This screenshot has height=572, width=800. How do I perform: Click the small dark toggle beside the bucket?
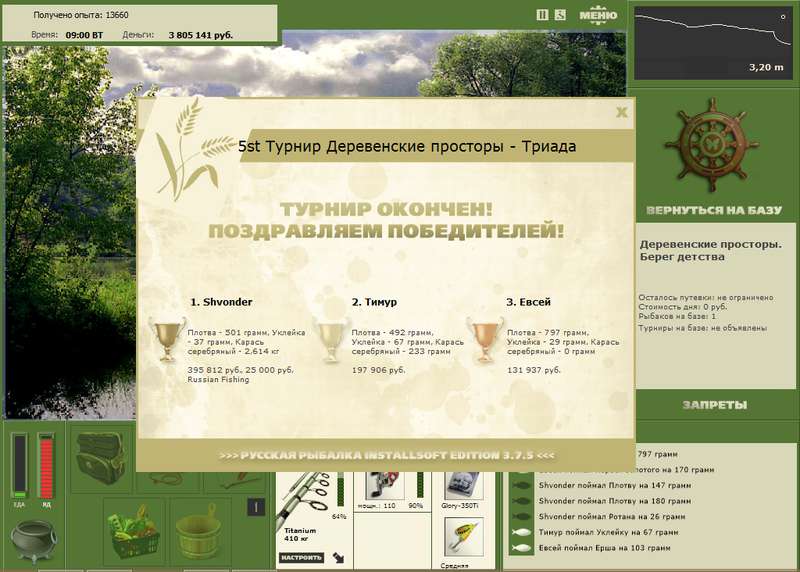(x=256, y=507)
